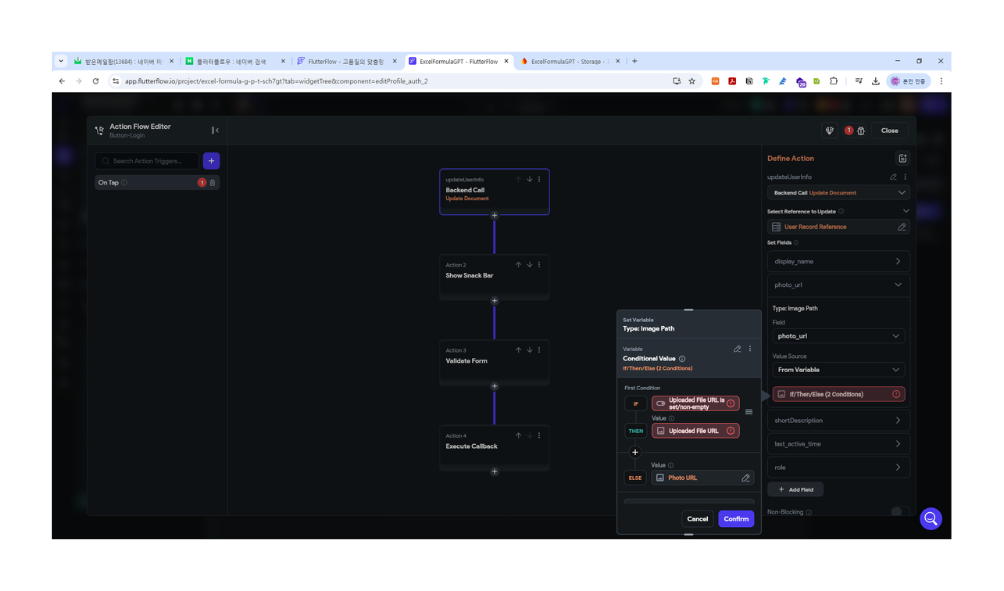This screenshot has height=591, width=1004.
Task: Collapse the Action Flow Editor sidebar
Action: (x=215, y=131)
